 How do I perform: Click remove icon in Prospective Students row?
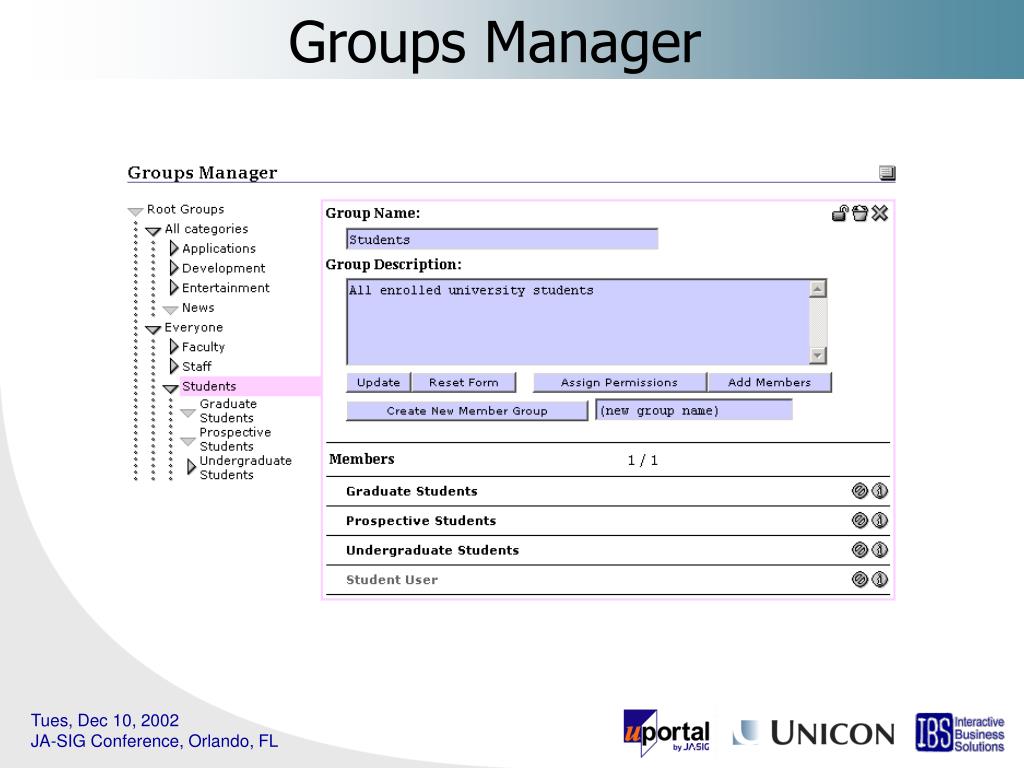(860, 520)
